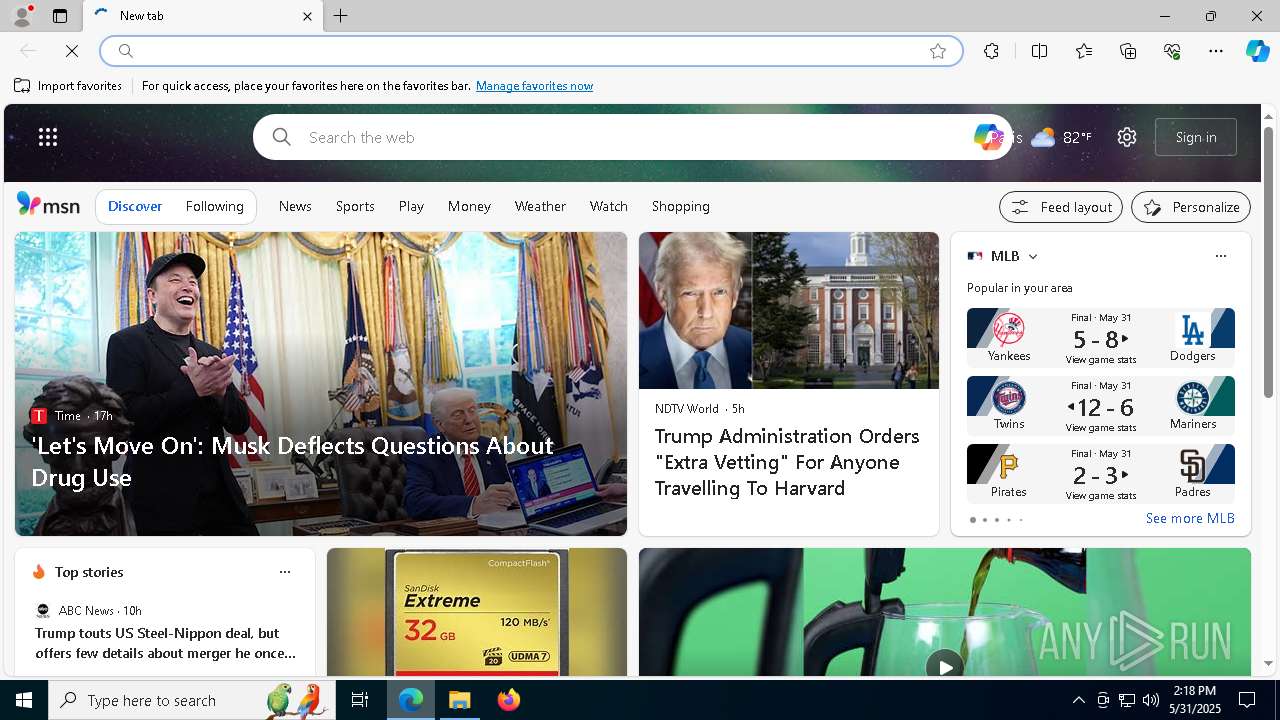
Task: Close the New tab tab
Action: 307,16
